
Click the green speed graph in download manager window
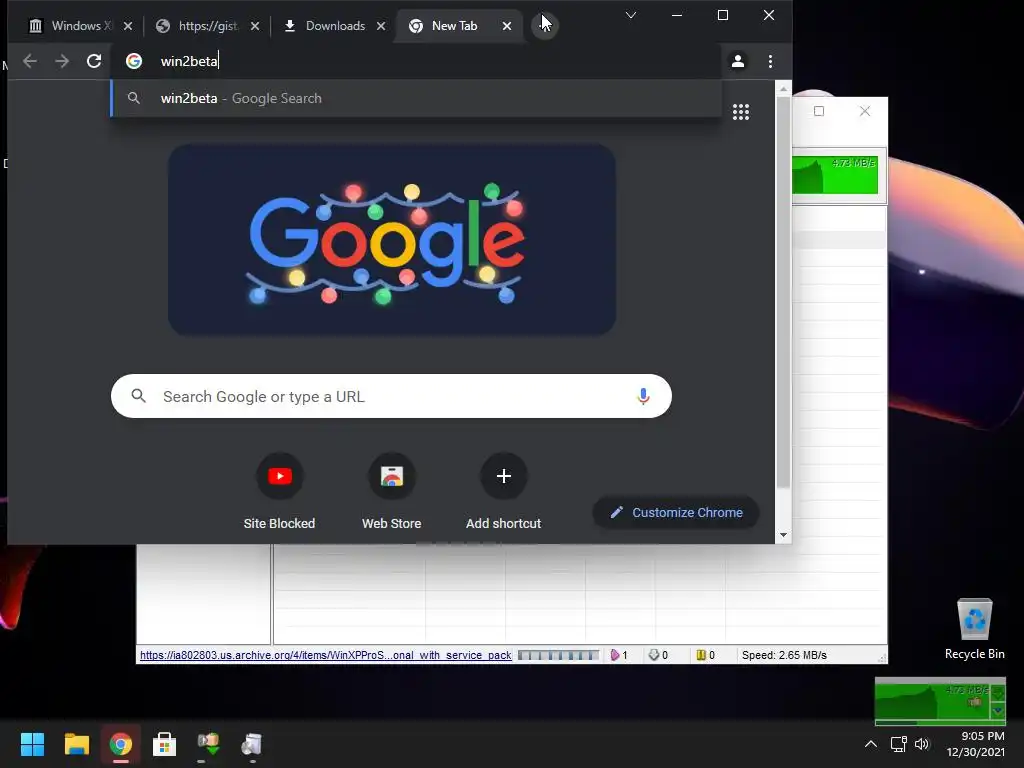click(835, 175)
